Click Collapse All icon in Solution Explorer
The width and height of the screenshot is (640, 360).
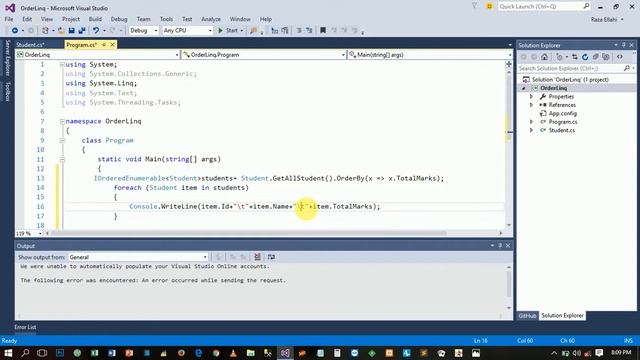(x=596, y=57)
